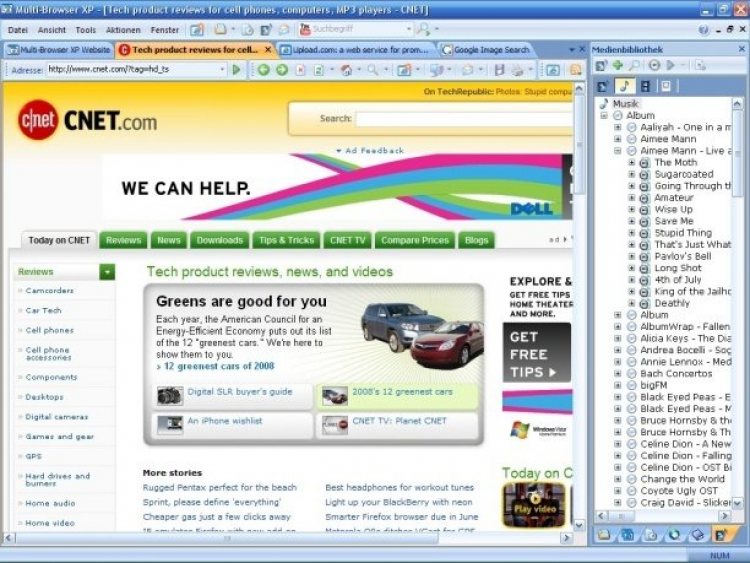Print page with the printer icon
The height and width of the screenshot is (563, 750).
(x=517, y=70)
